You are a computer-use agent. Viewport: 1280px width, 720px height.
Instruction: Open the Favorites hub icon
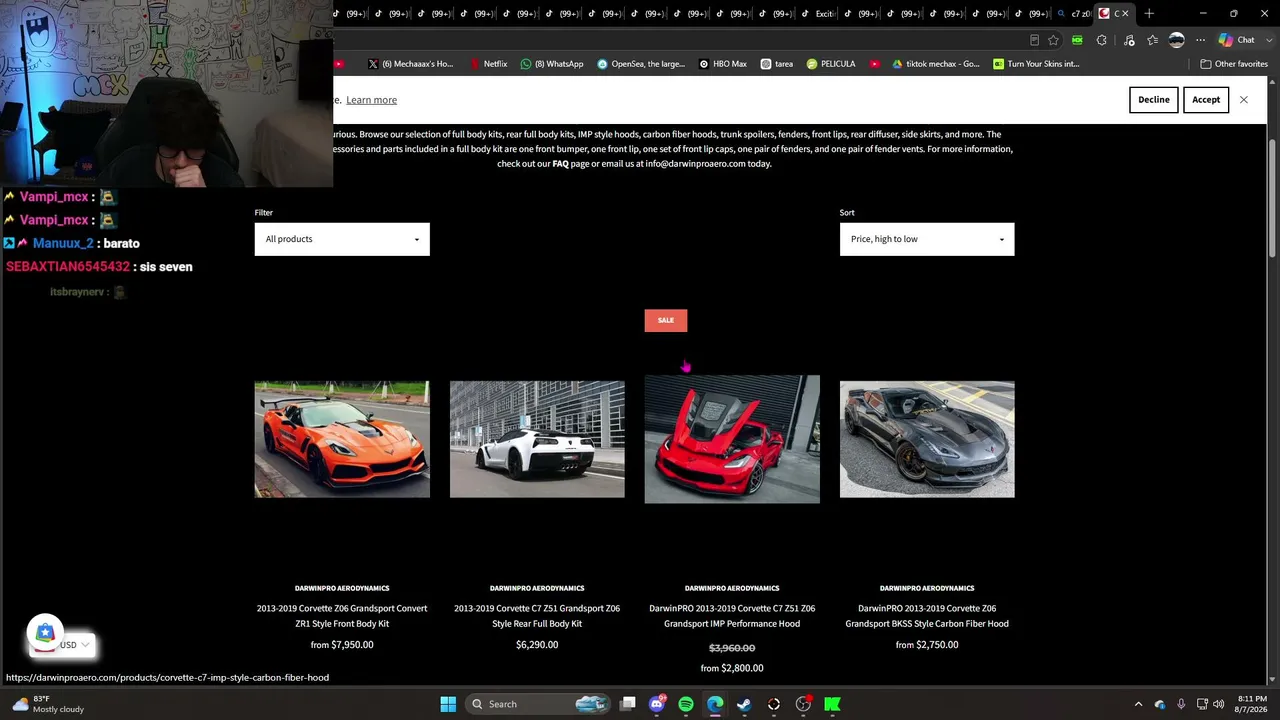[1153, 40]
